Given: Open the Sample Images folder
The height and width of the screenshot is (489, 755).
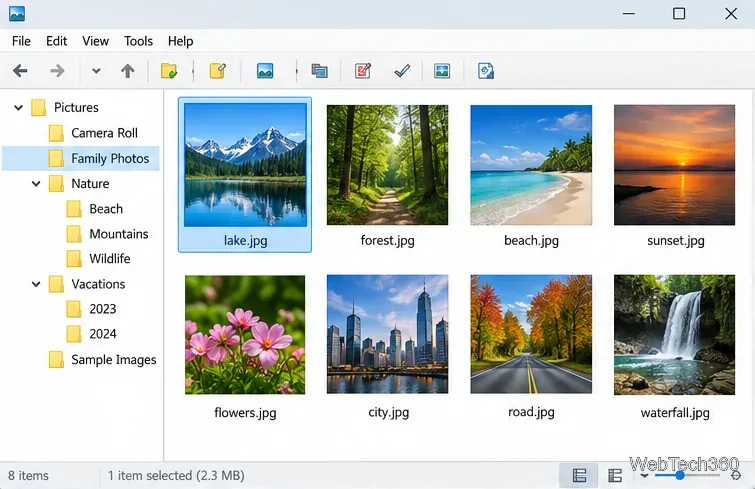Looking at the screenshot, I should tap(114, 360).
